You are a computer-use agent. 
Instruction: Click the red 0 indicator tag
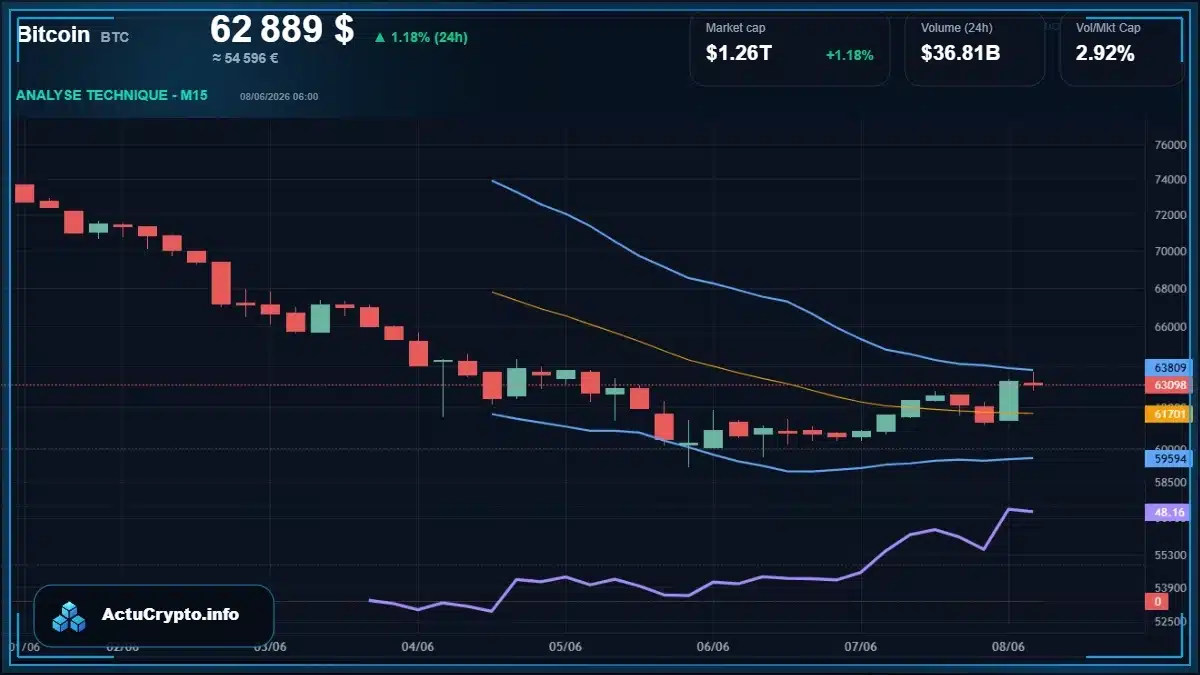(1158, 601)
